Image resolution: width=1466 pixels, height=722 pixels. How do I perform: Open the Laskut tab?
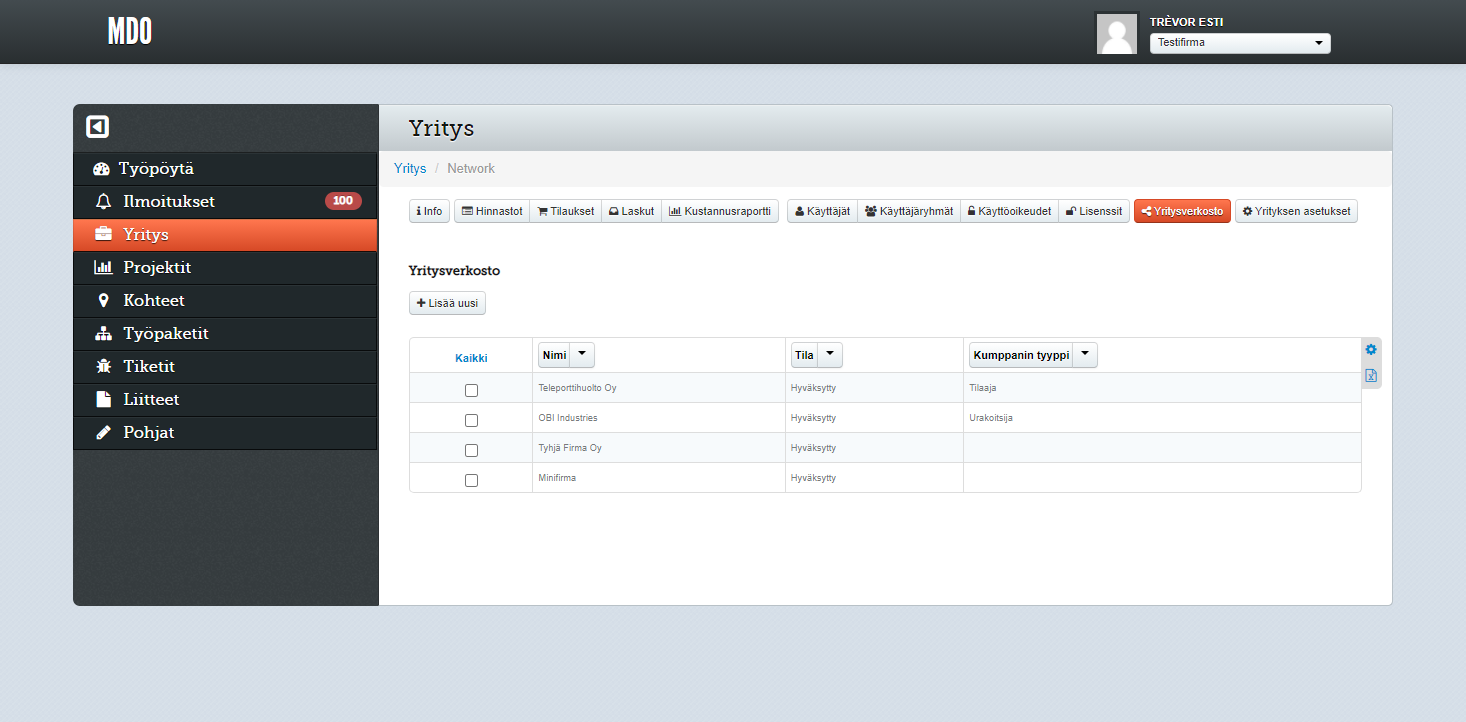[632, 211]
